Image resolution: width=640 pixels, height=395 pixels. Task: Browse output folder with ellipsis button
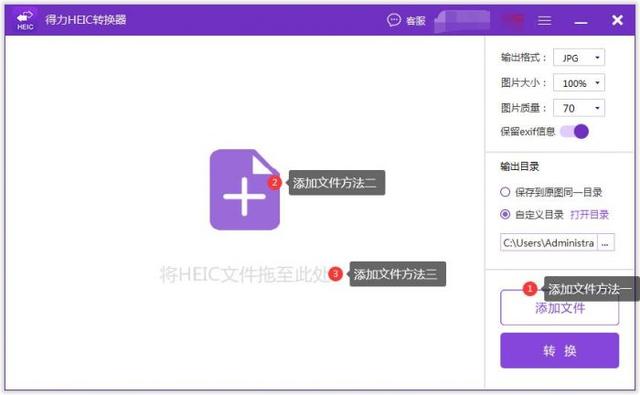coord(605,243)
